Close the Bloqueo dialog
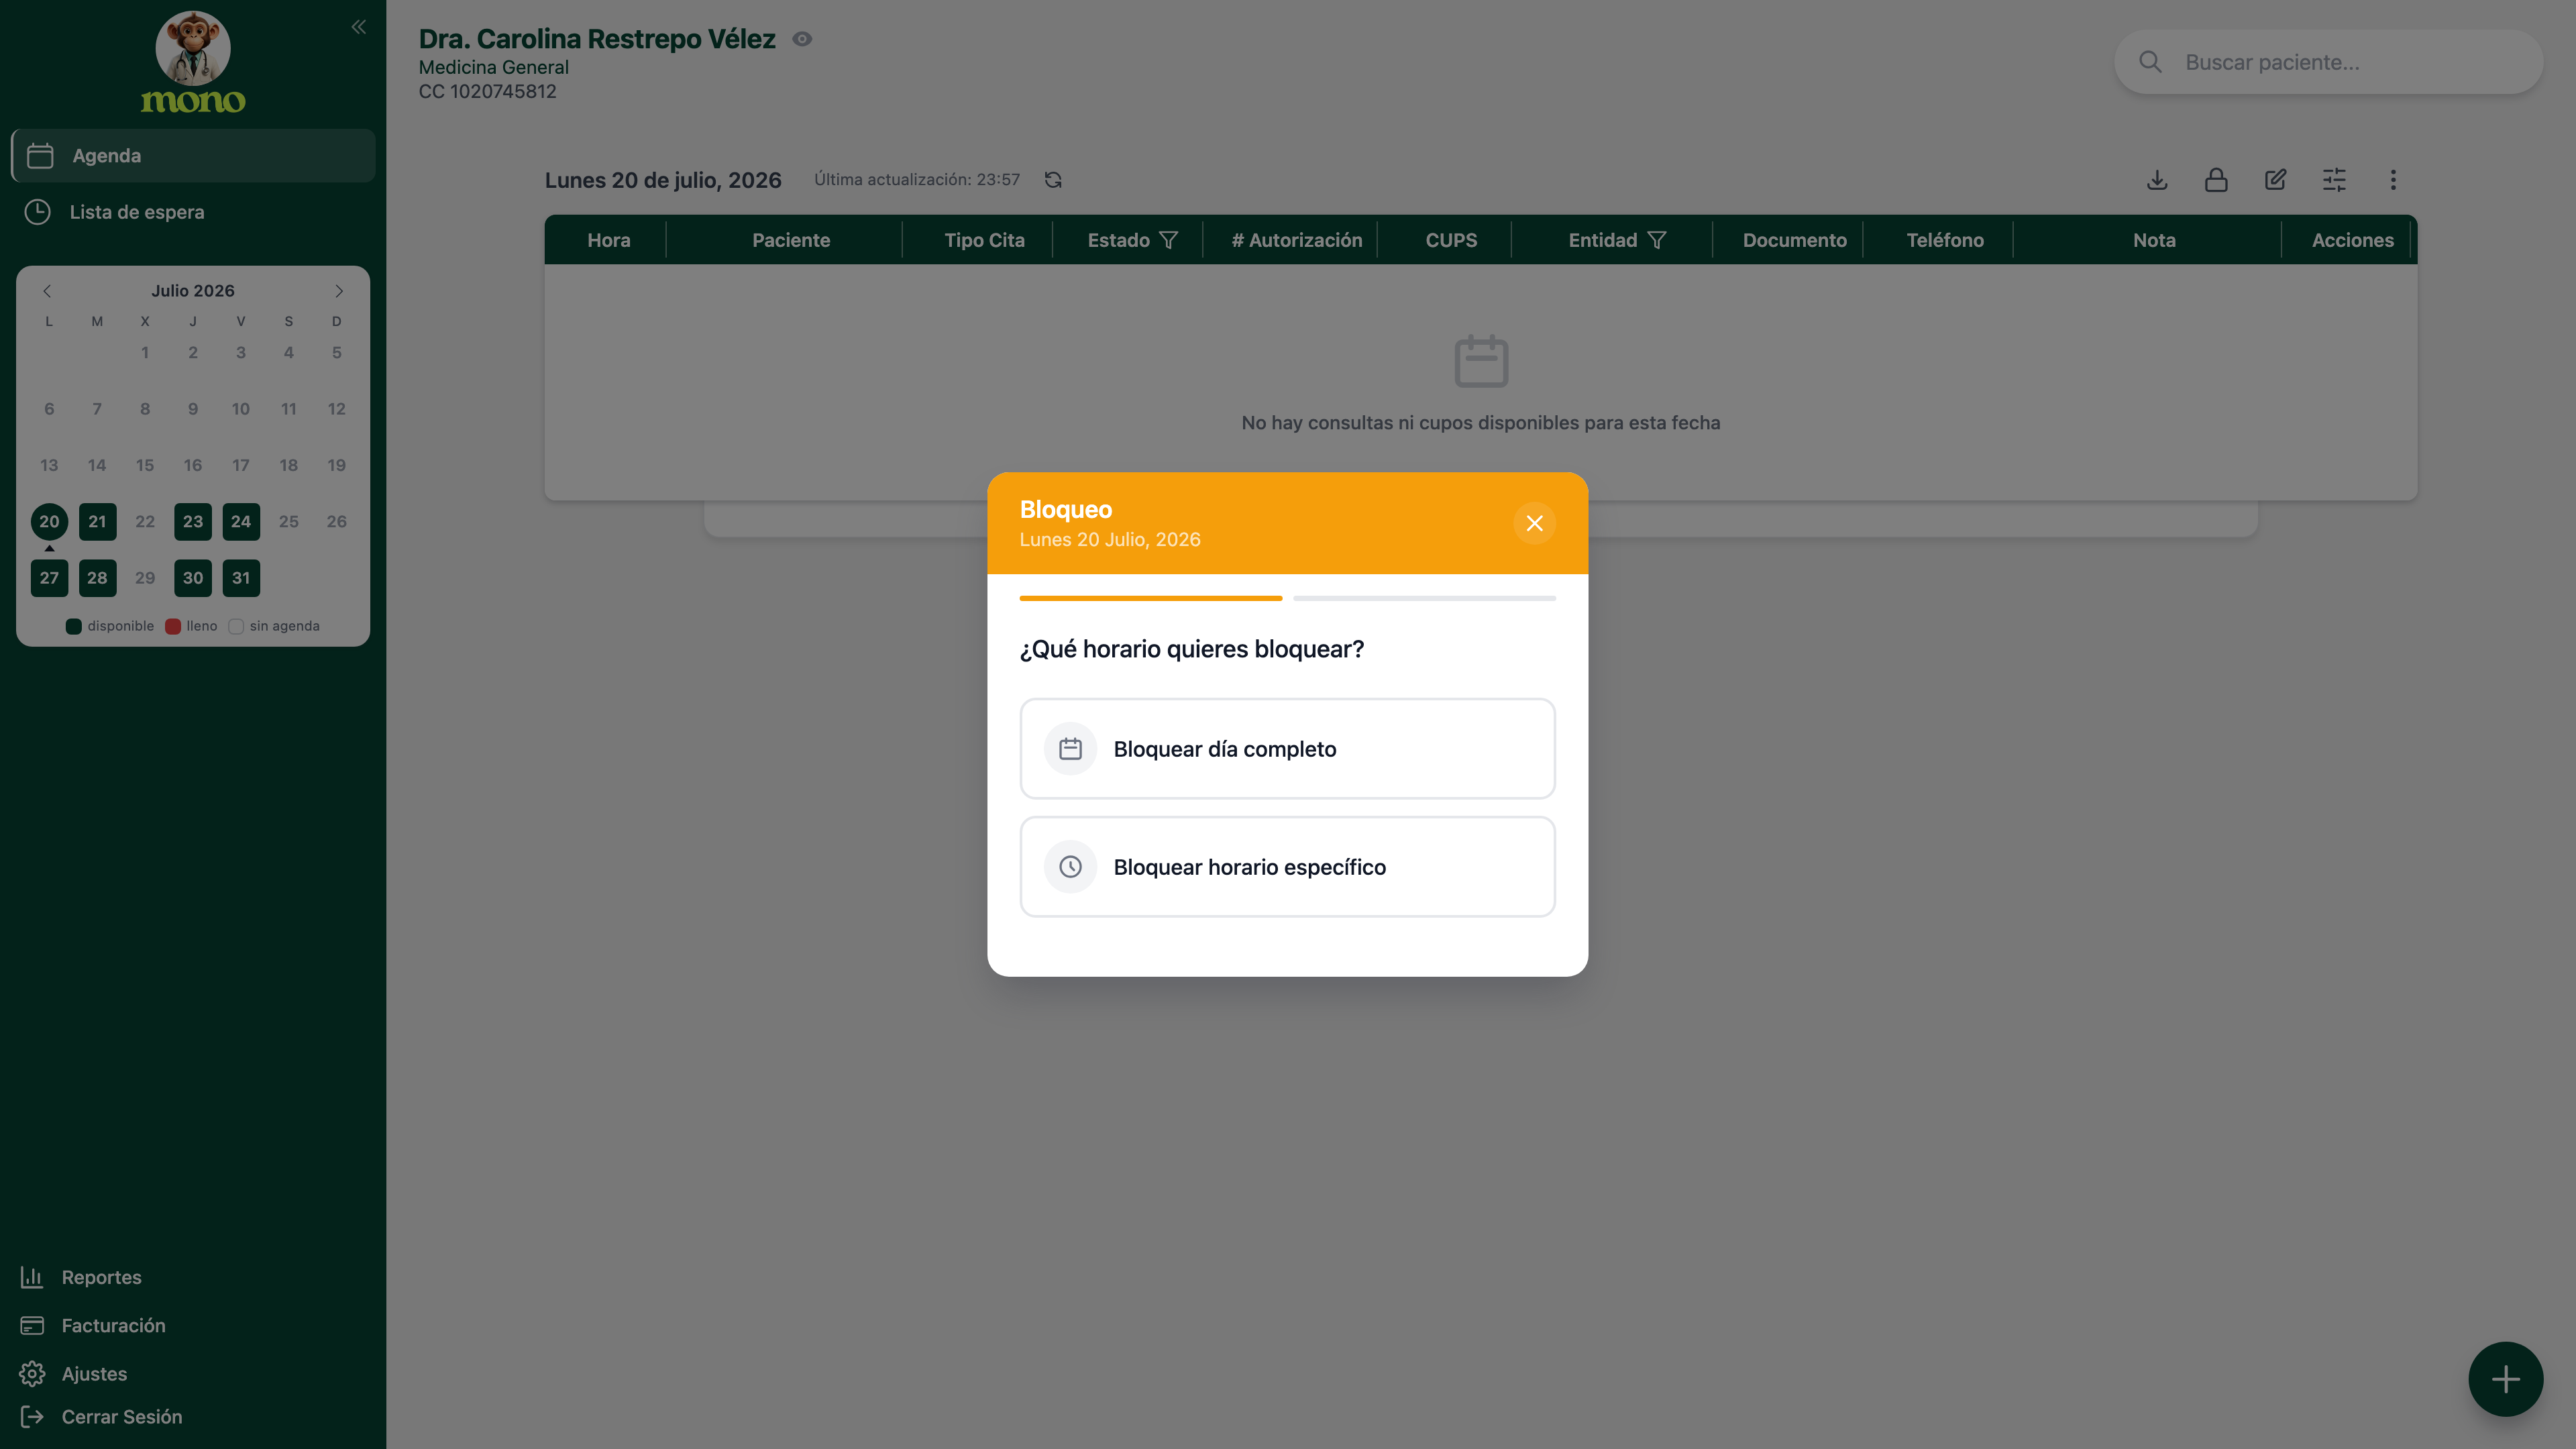 click(1534, 523)
